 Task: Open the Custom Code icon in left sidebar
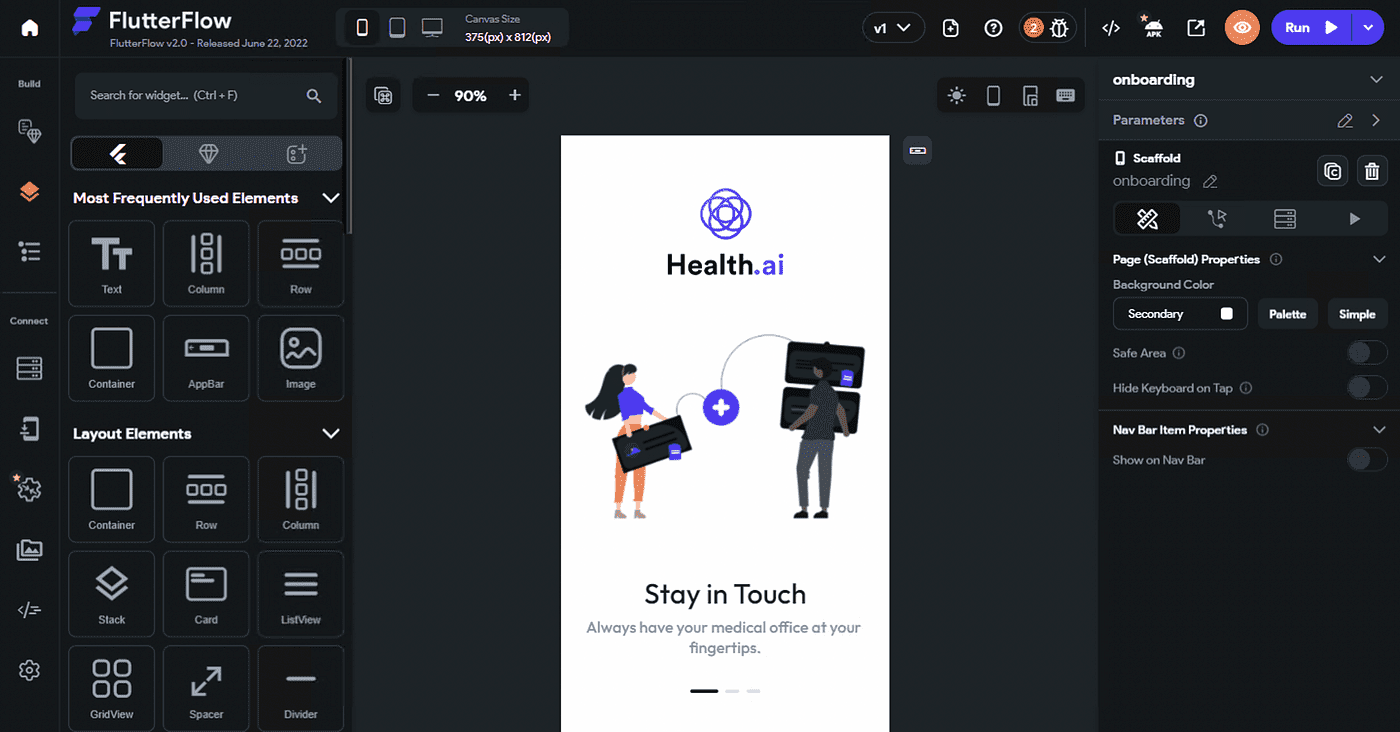click(x=29, y=609)
